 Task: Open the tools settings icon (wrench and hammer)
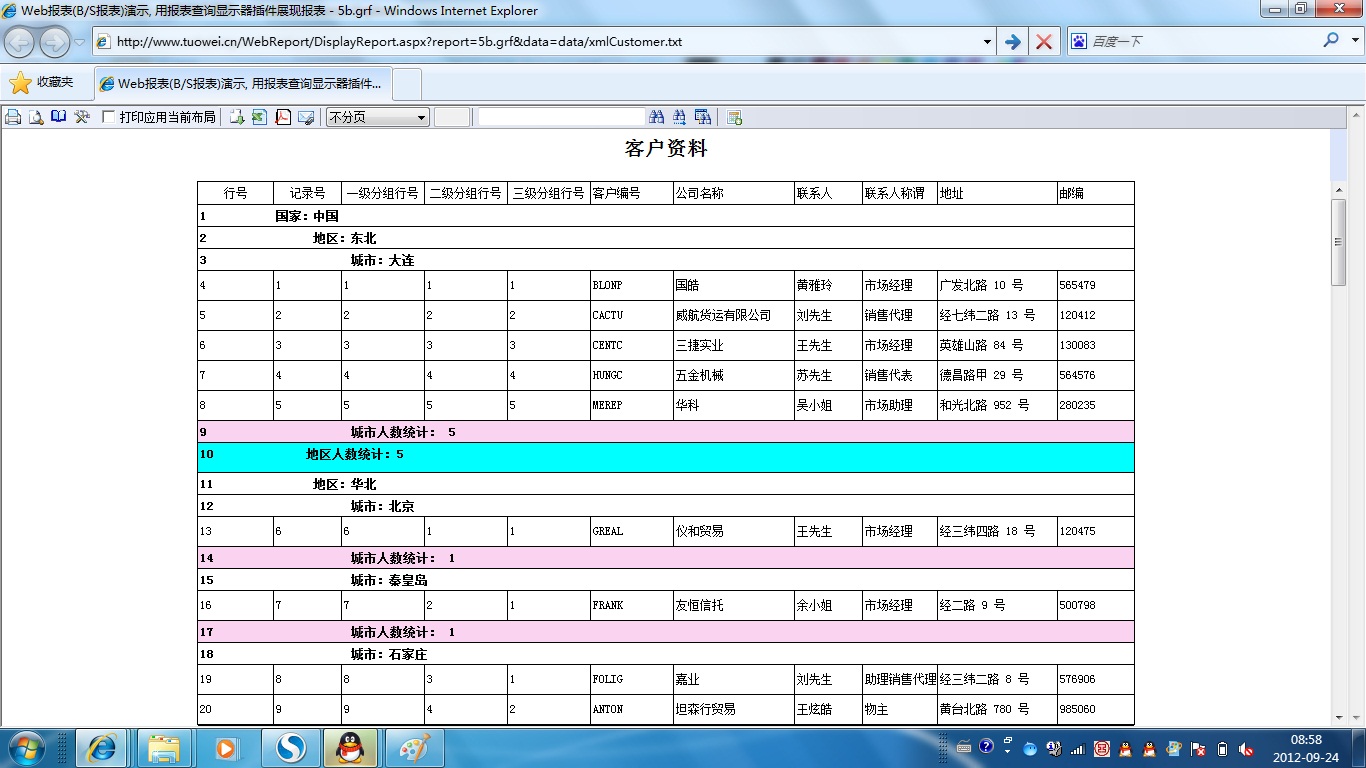82,117
